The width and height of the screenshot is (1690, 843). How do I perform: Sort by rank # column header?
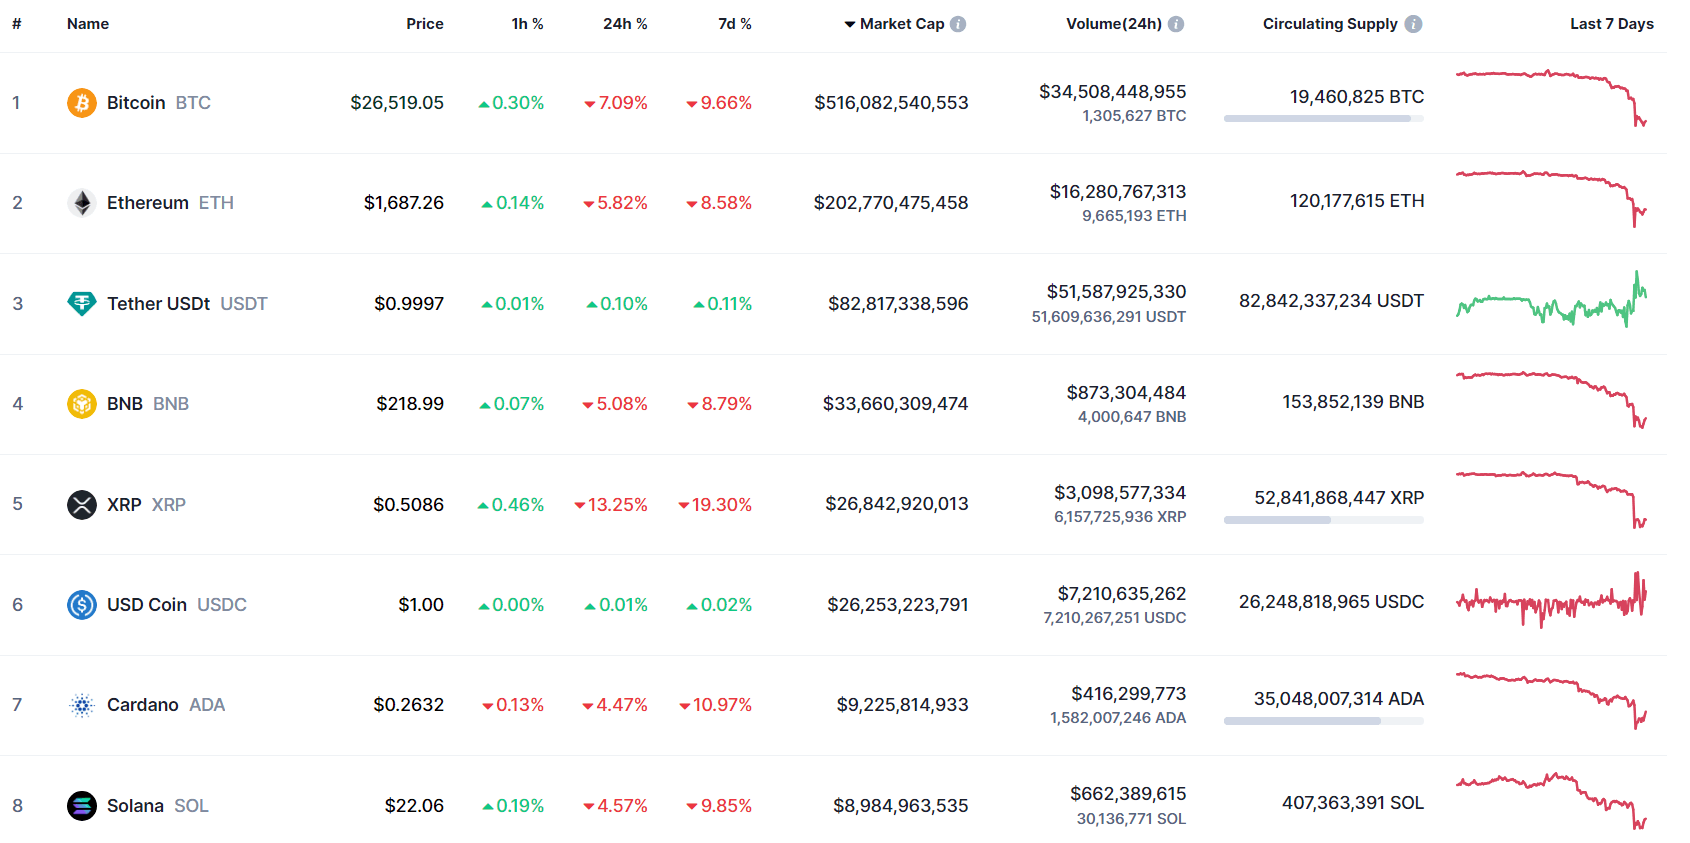pyautogui.click(x=17, y=24)
